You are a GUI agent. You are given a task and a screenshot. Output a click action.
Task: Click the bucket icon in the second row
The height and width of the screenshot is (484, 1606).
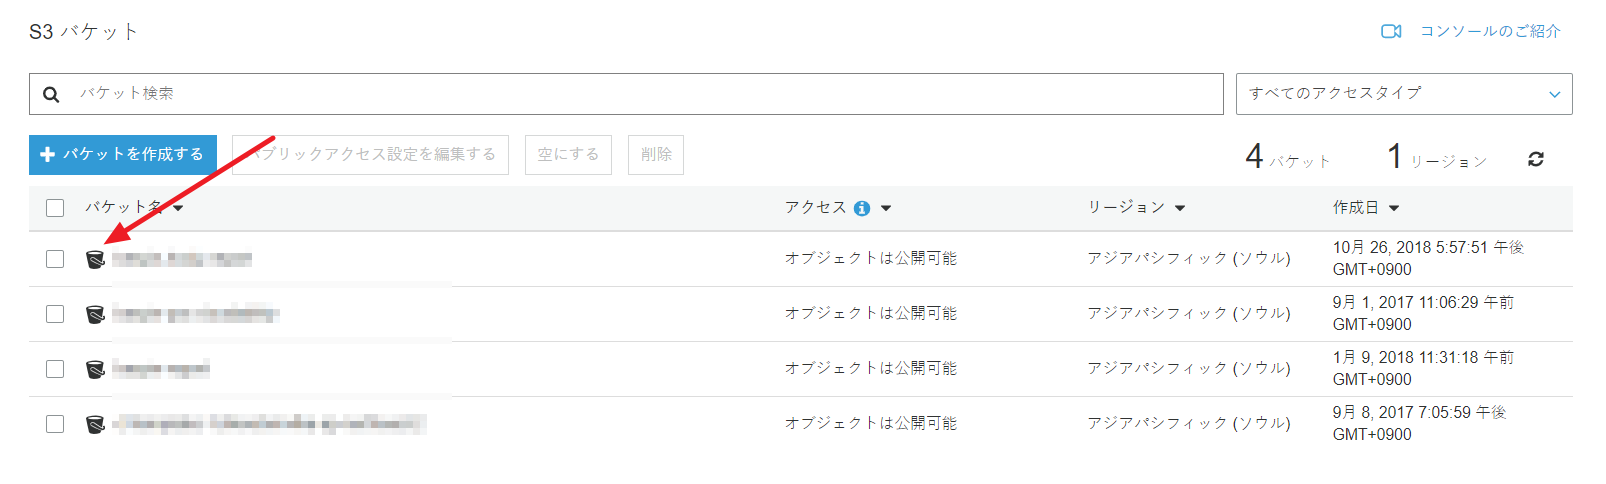coord(95,314)
